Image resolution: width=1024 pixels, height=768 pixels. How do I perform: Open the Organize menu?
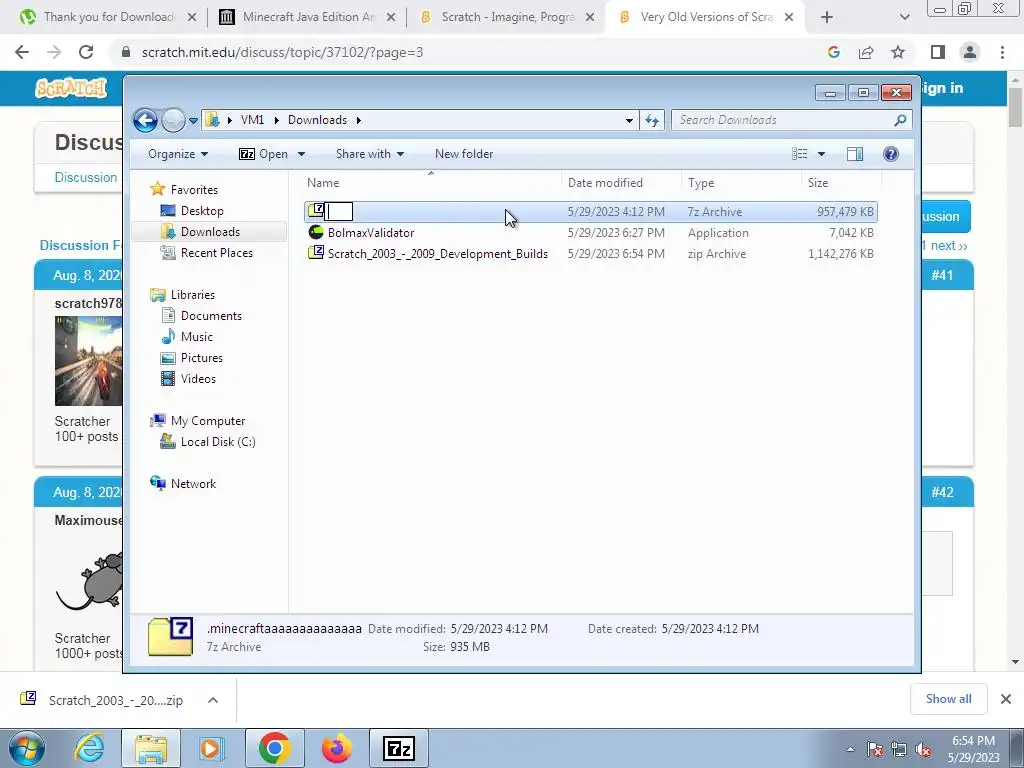pyautogui.click(x=178, y=154)
